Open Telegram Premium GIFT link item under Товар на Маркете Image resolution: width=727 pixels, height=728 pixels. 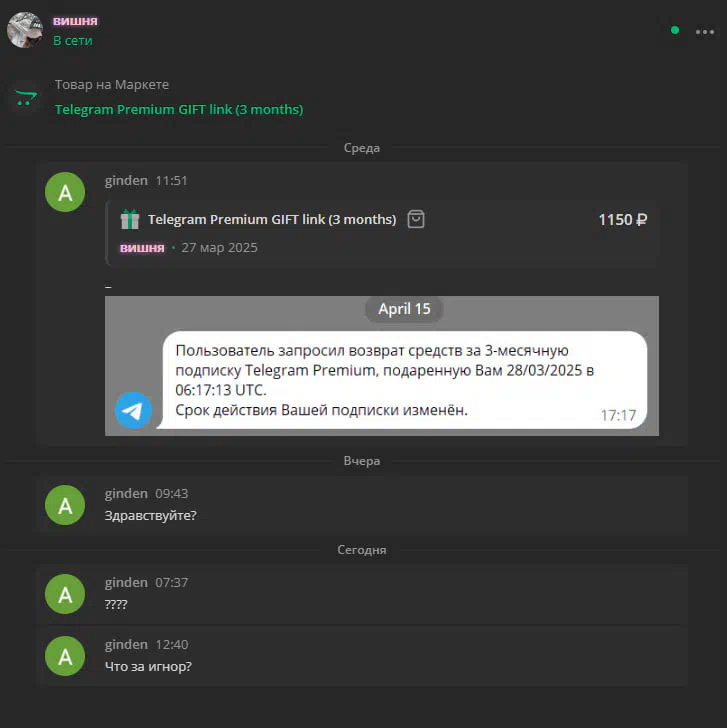pyautogui.click(x=179, y=109)
